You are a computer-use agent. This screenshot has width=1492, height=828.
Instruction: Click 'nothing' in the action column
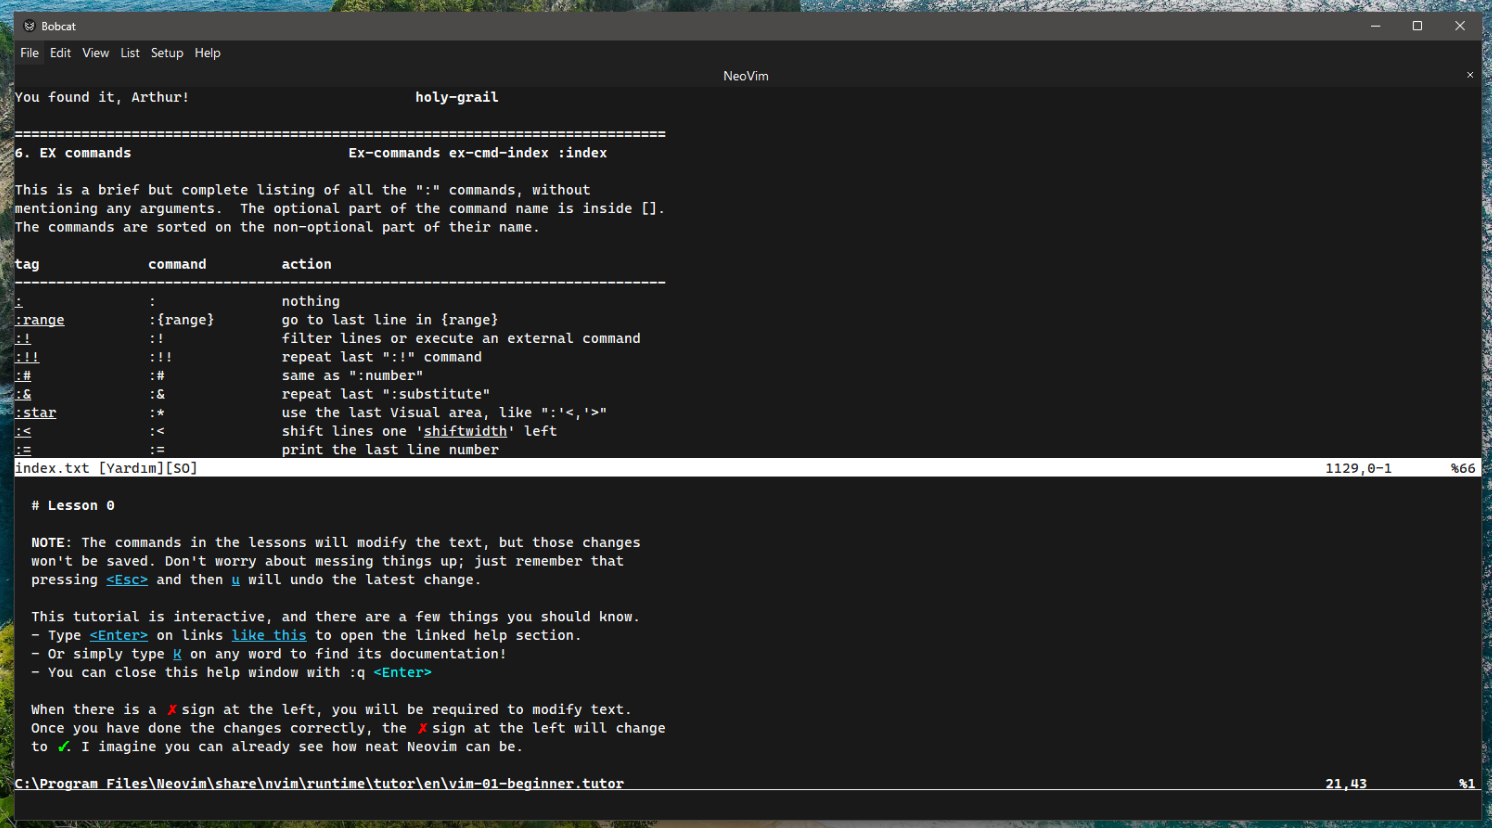(311, 301)
